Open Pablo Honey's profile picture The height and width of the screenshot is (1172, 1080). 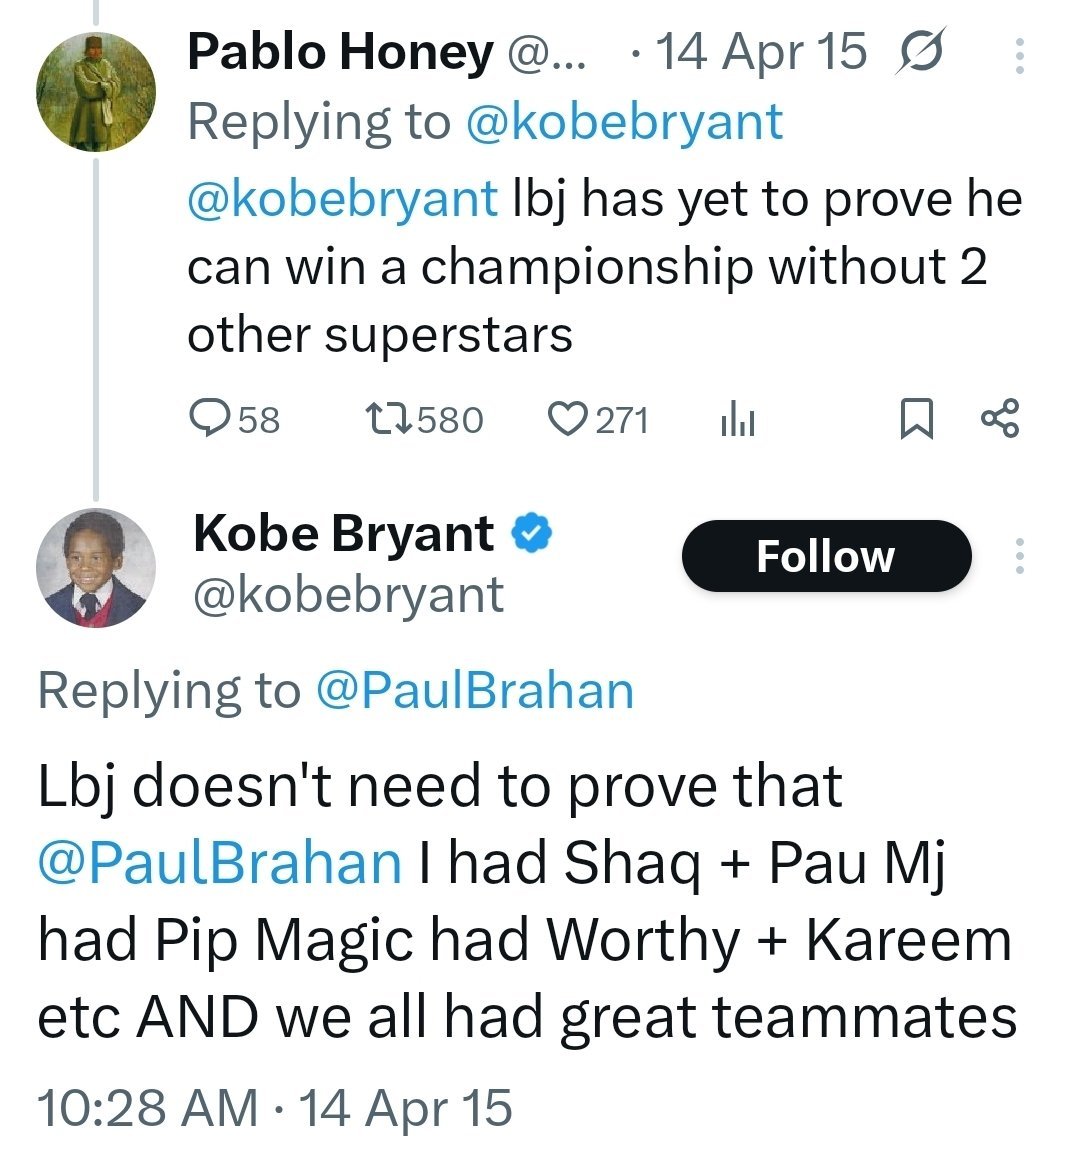coord(96,92)
